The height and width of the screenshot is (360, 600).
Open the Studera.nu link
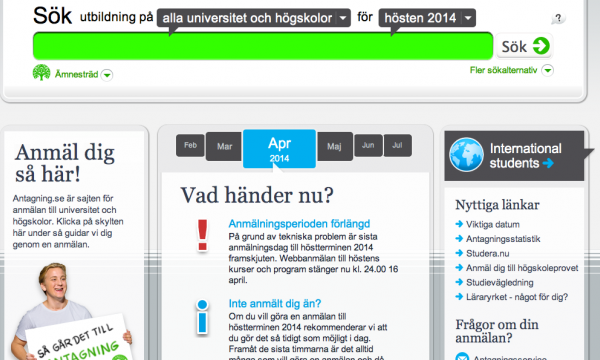488,254
